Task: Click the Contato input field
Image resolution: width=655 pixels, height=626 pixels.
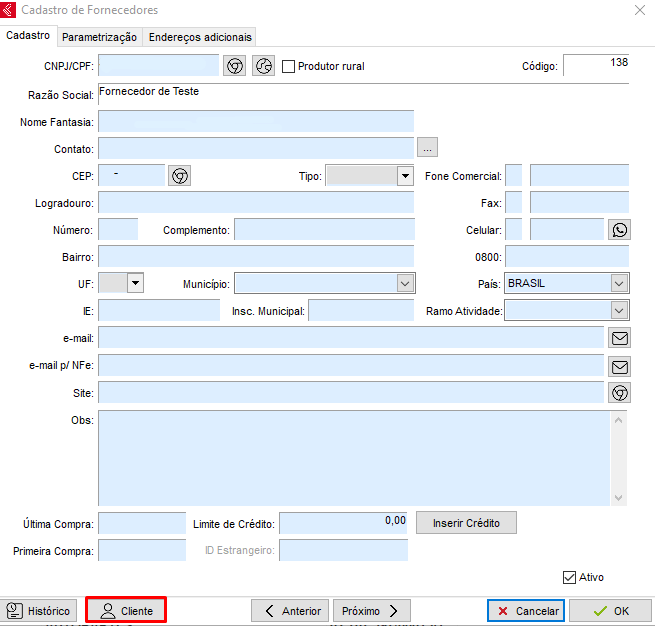Action: coord(256,148)
